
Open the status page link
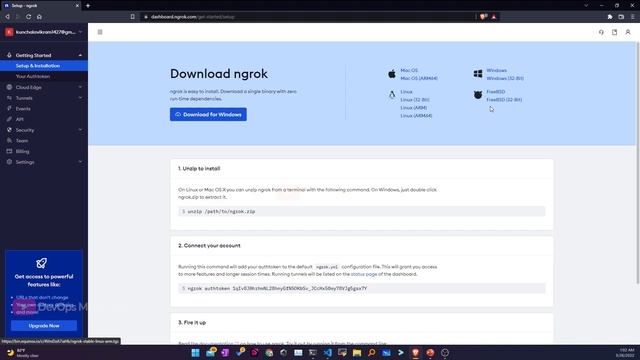(x=364, y=274)
